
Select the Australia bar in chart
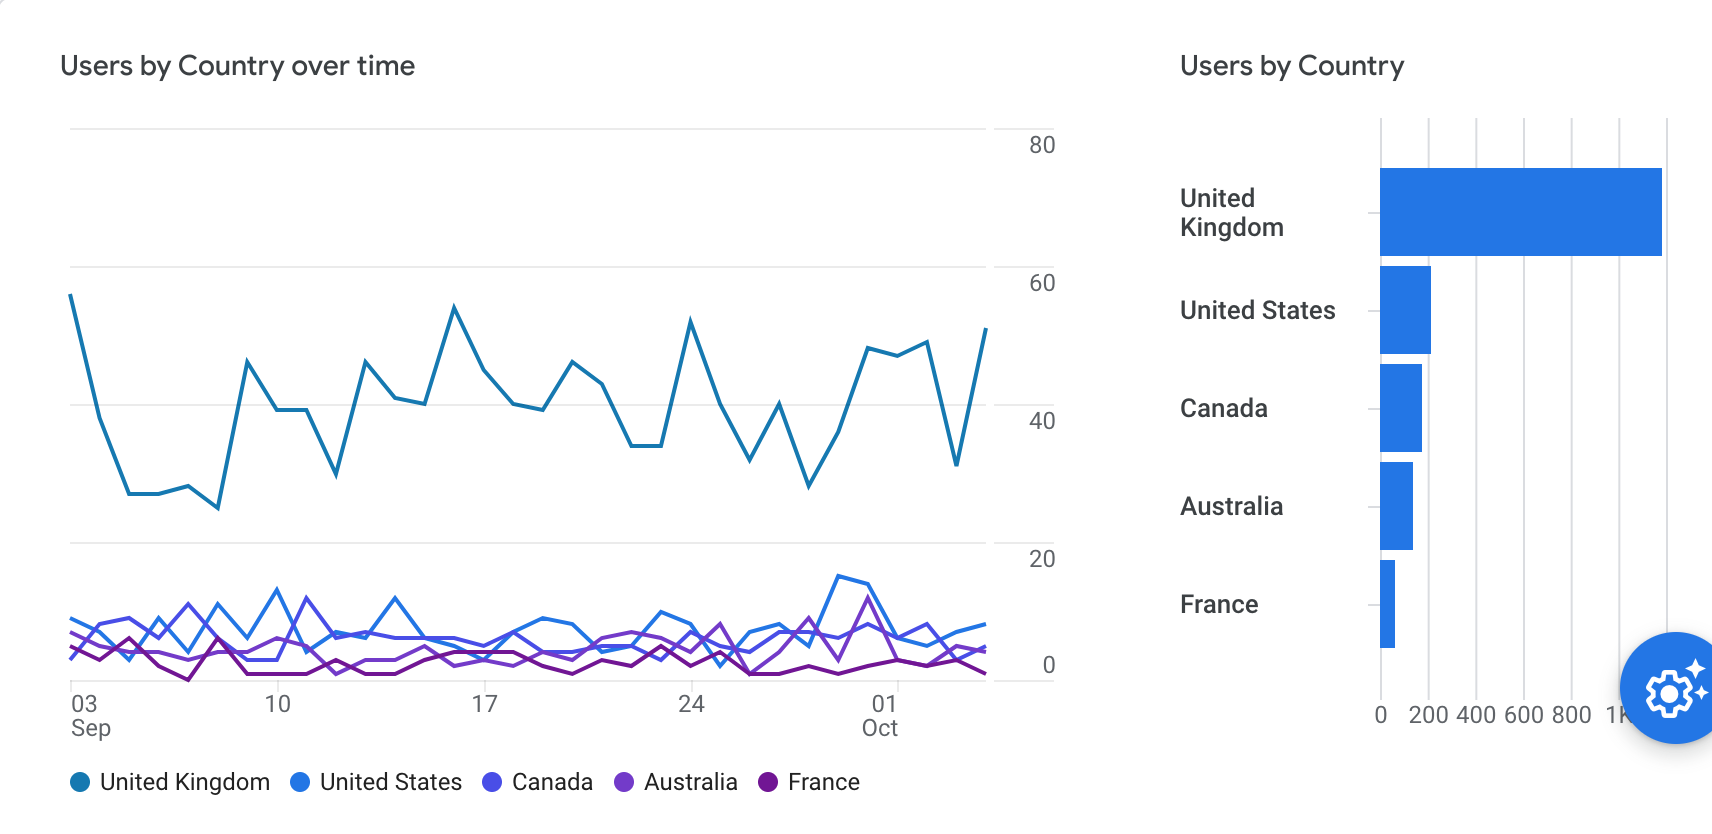click(x=1396, y=506)
